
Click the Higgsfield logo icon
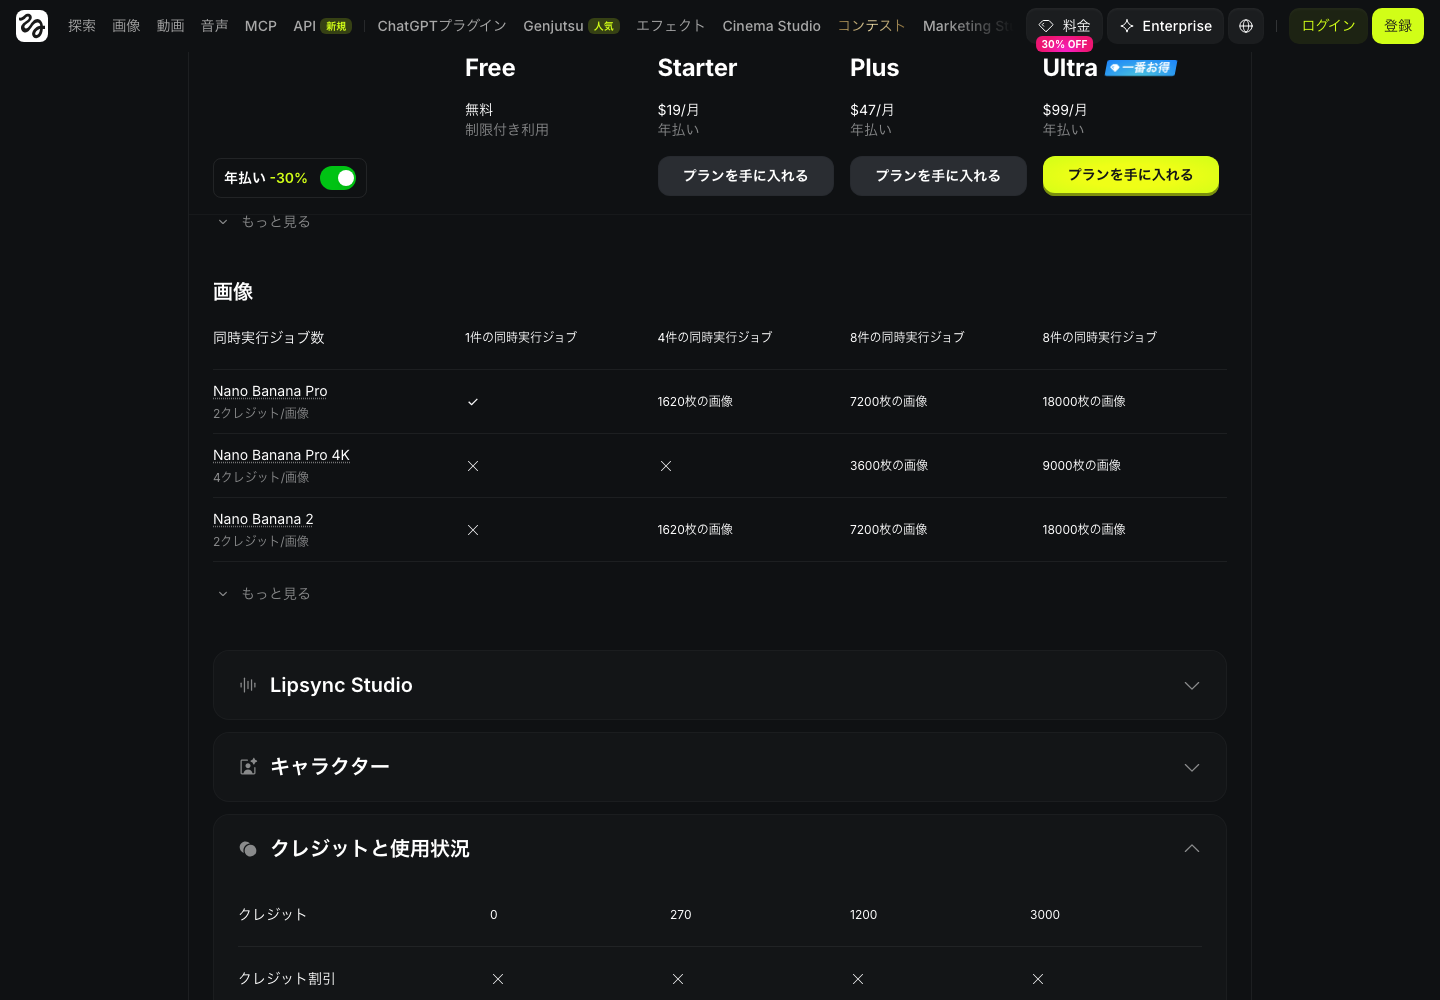[32, 26]
